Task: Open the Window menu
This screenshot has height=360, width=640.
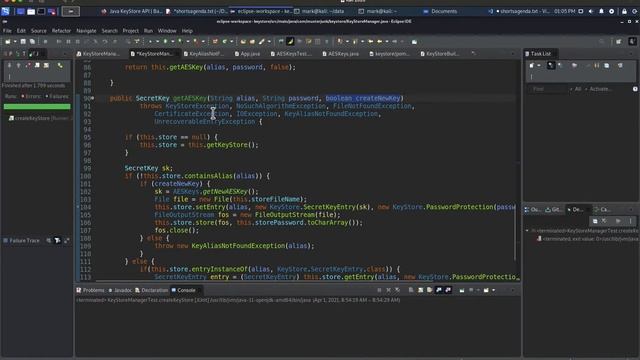Action: coord(167,31)
